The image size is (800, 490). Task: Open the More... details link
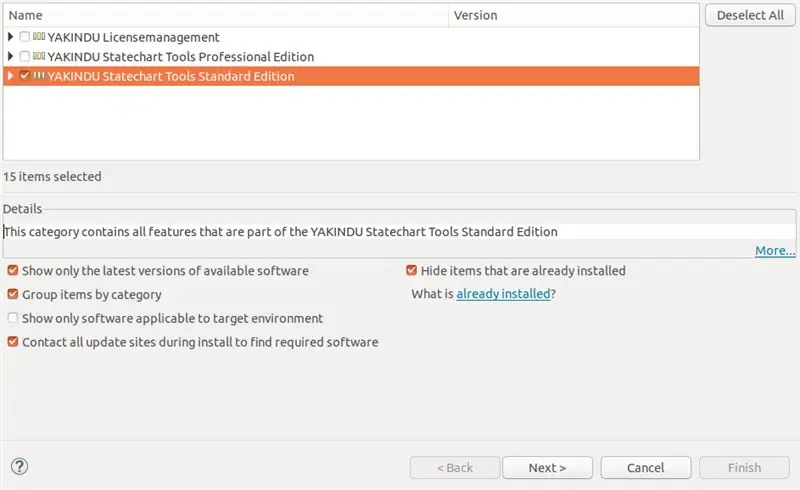pyautogui.click(x=775, y=251)
